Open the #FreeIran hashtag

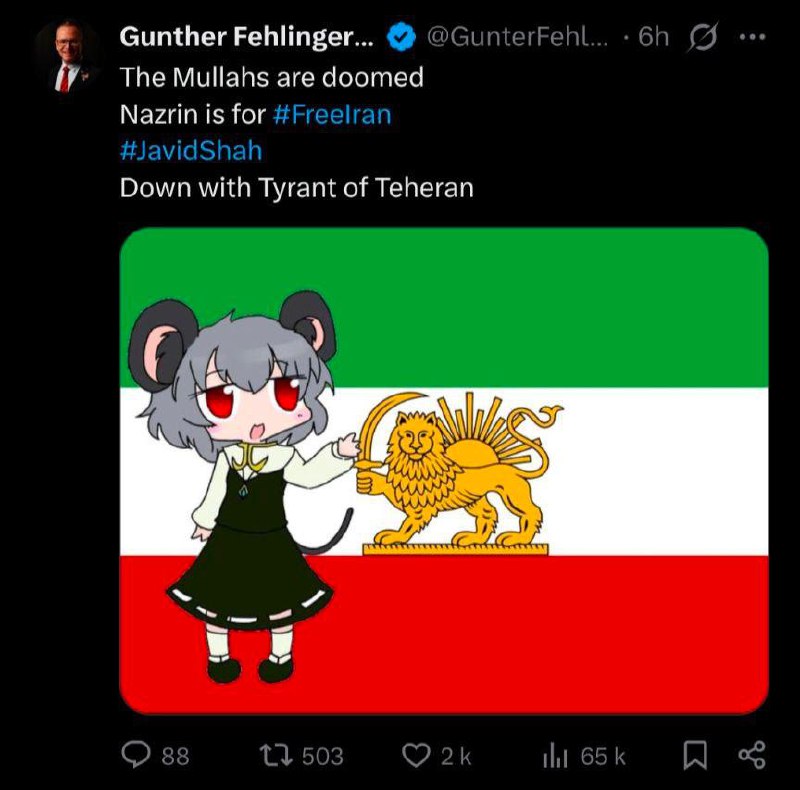click(x=332, y=114)
